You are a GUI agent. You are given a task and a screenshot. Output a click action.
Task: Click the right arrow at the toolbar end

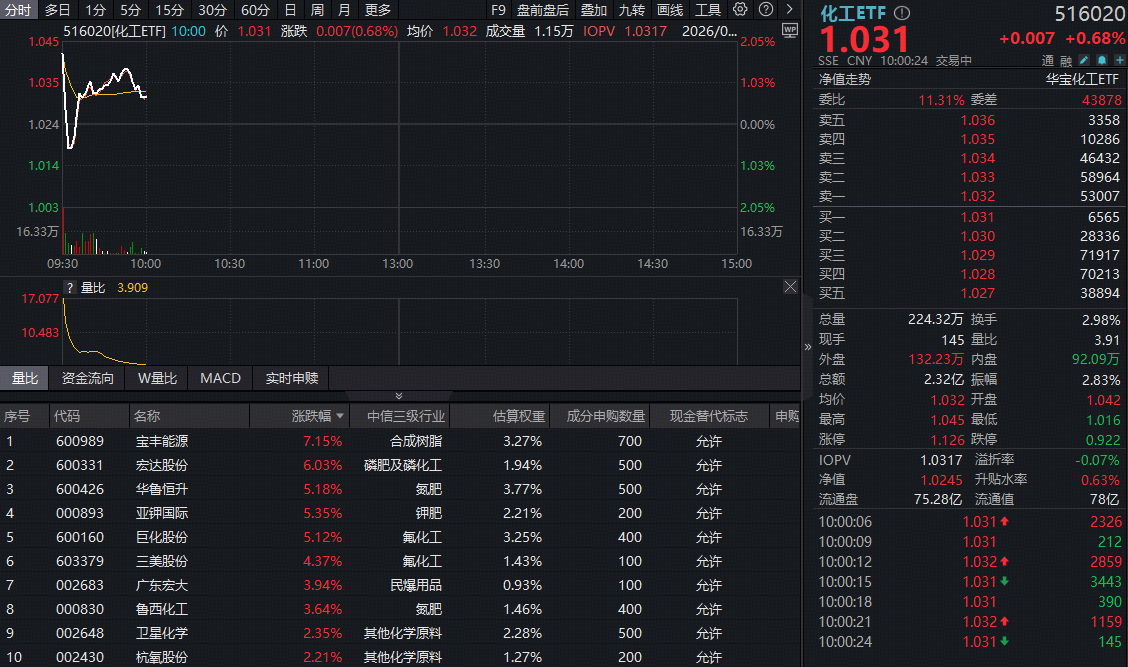point(789,9)
